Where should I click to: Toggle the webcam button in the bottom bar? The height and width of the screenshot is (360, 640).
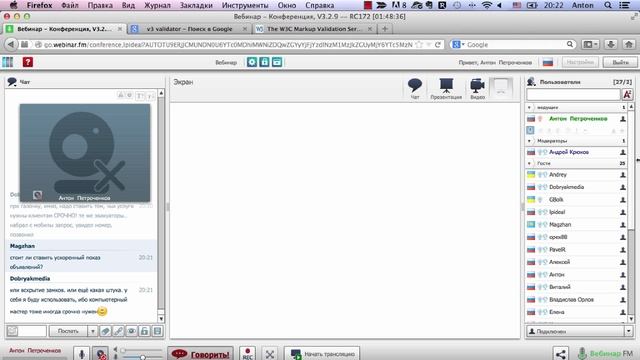(100, 354)
